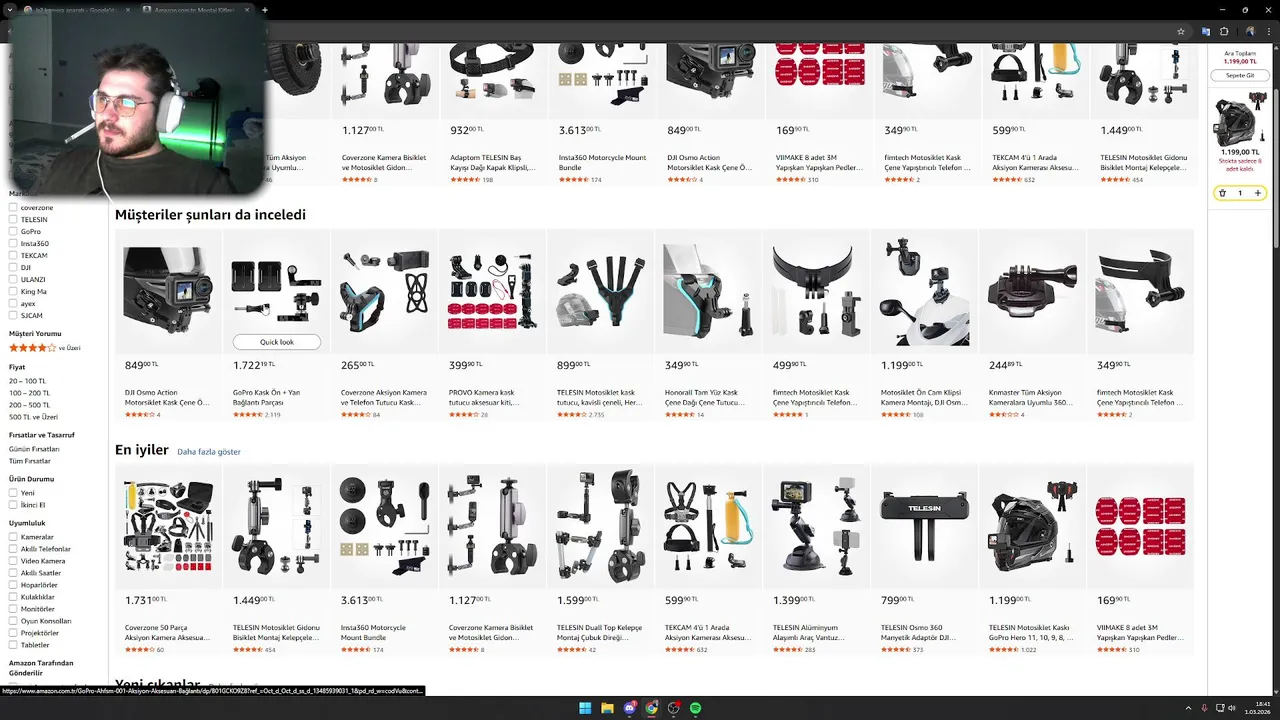Open the Coverzone 50 Parça kit thumbnail
The width and height of the screenshot is (1280, 720).
tap(168, 526)
